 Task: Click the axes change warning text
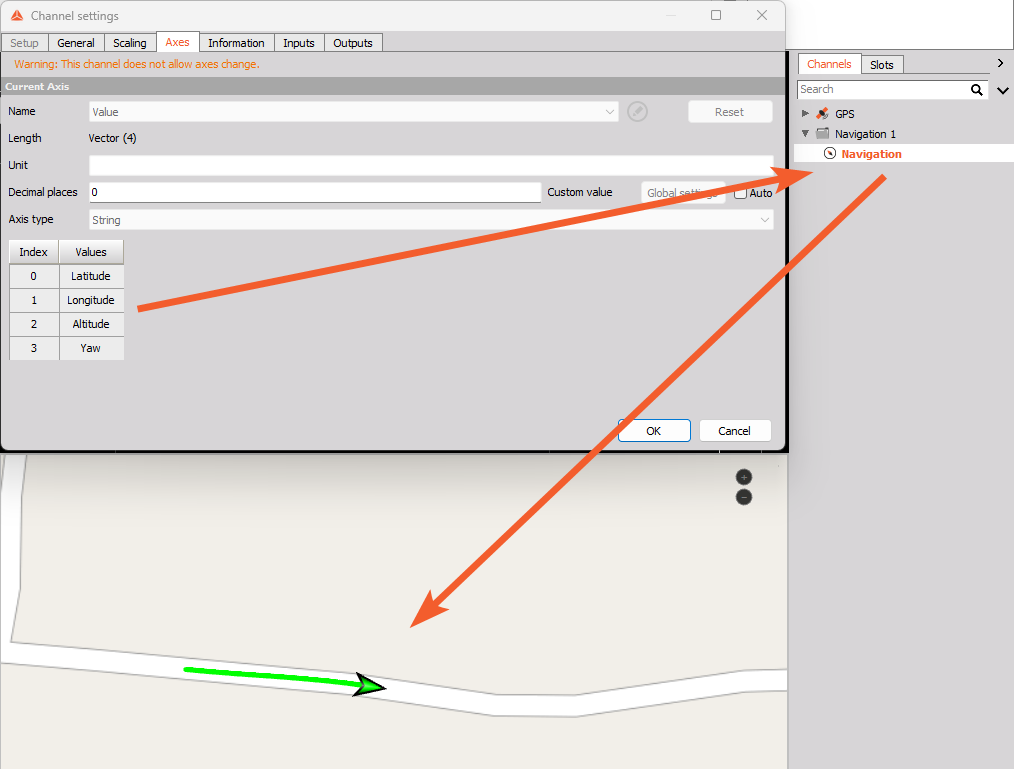pyautogui.click(x=137, y=64)
